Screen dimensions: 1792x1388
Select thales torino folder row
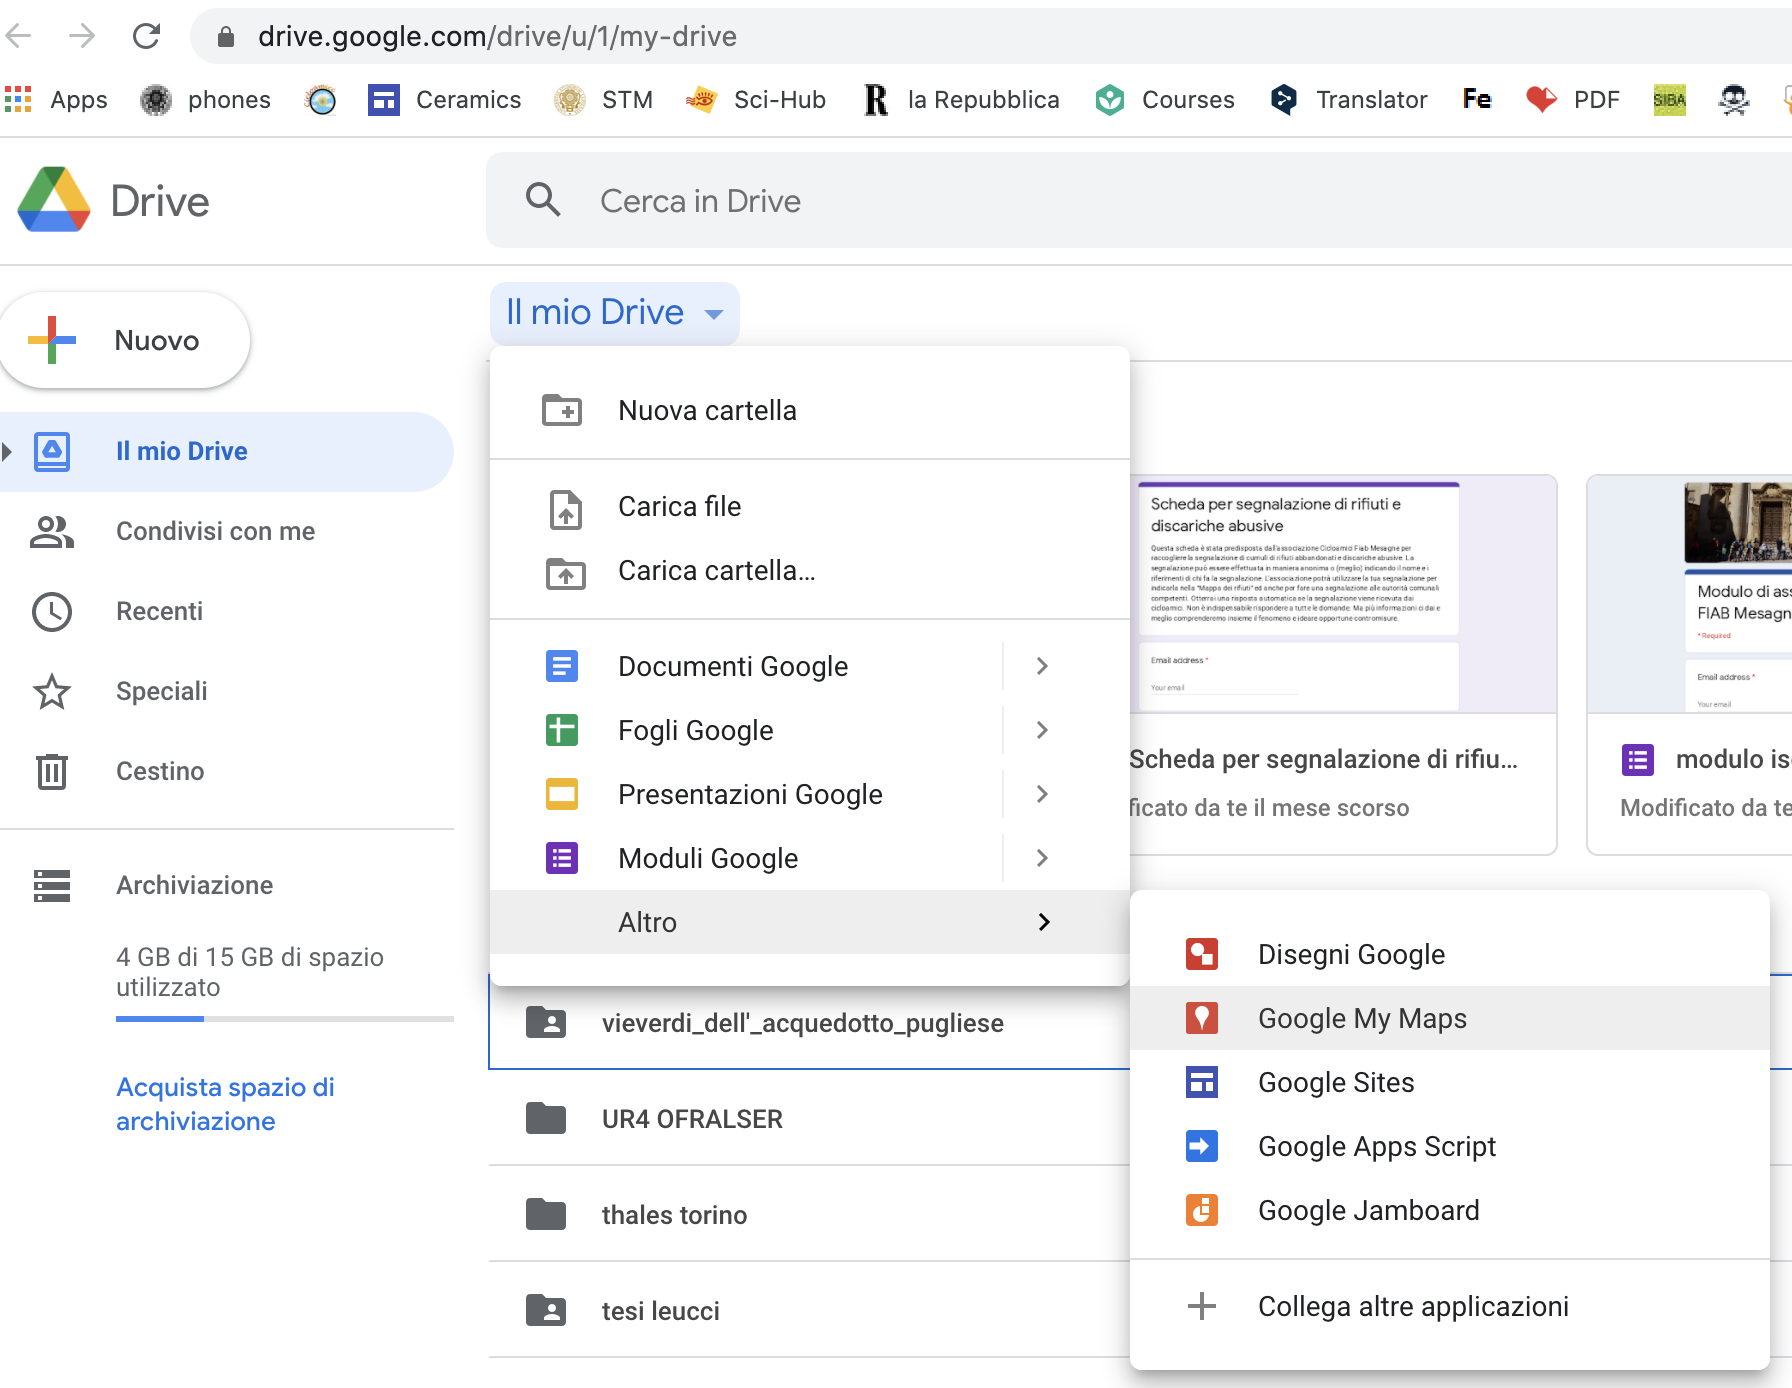tap(809, 1214)
